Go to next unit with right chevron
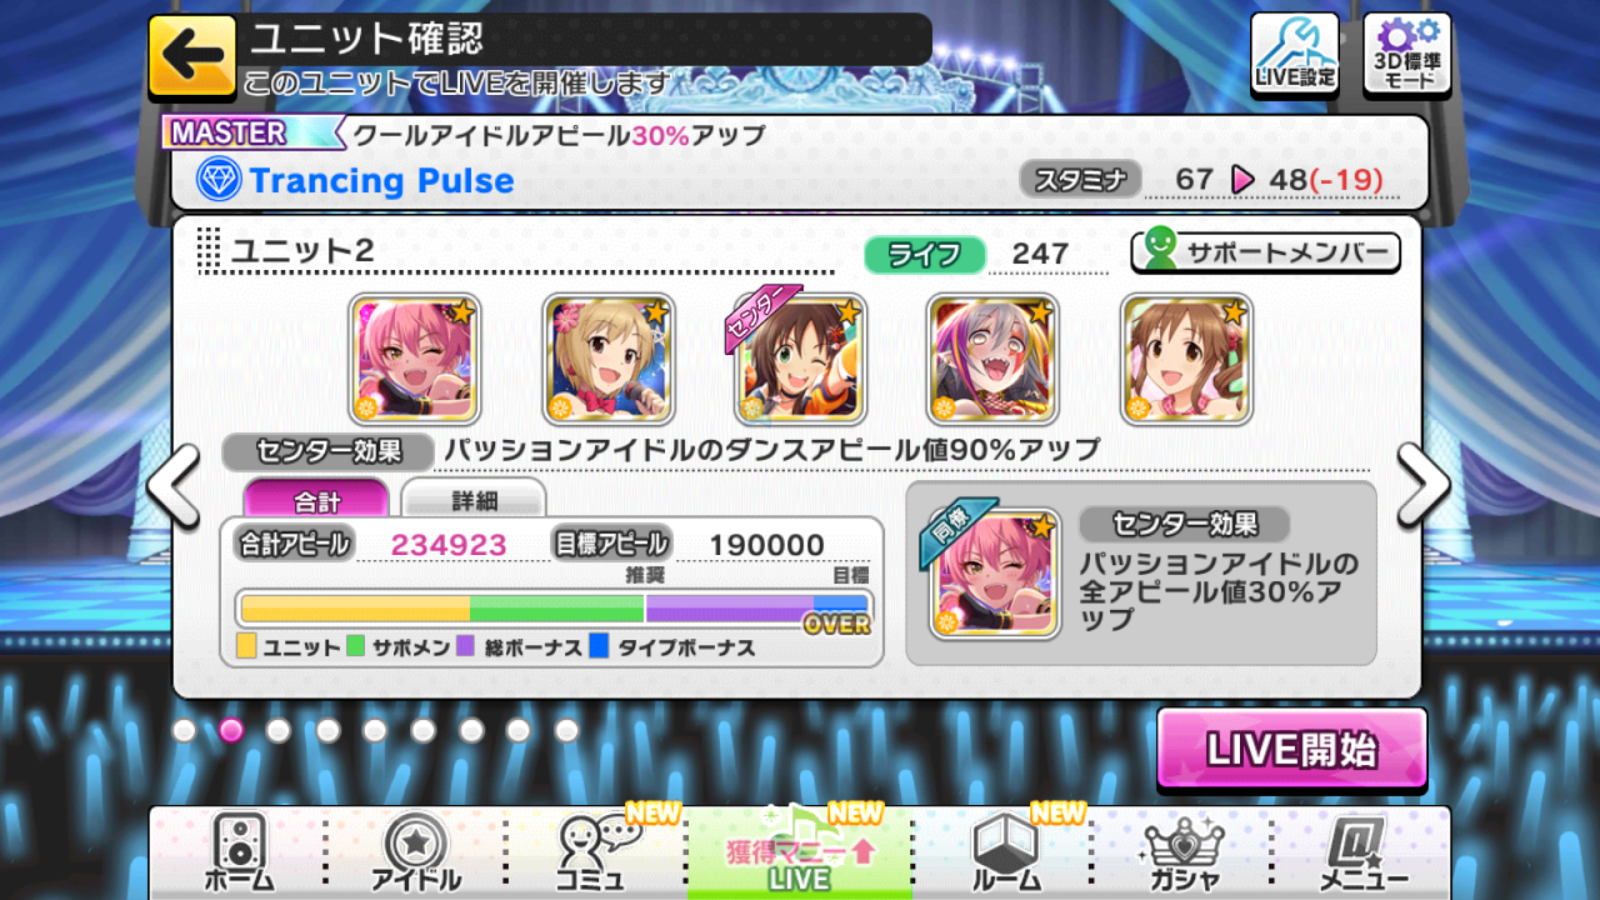Screen dimensions: 1600x900 tap(1422, 484)
